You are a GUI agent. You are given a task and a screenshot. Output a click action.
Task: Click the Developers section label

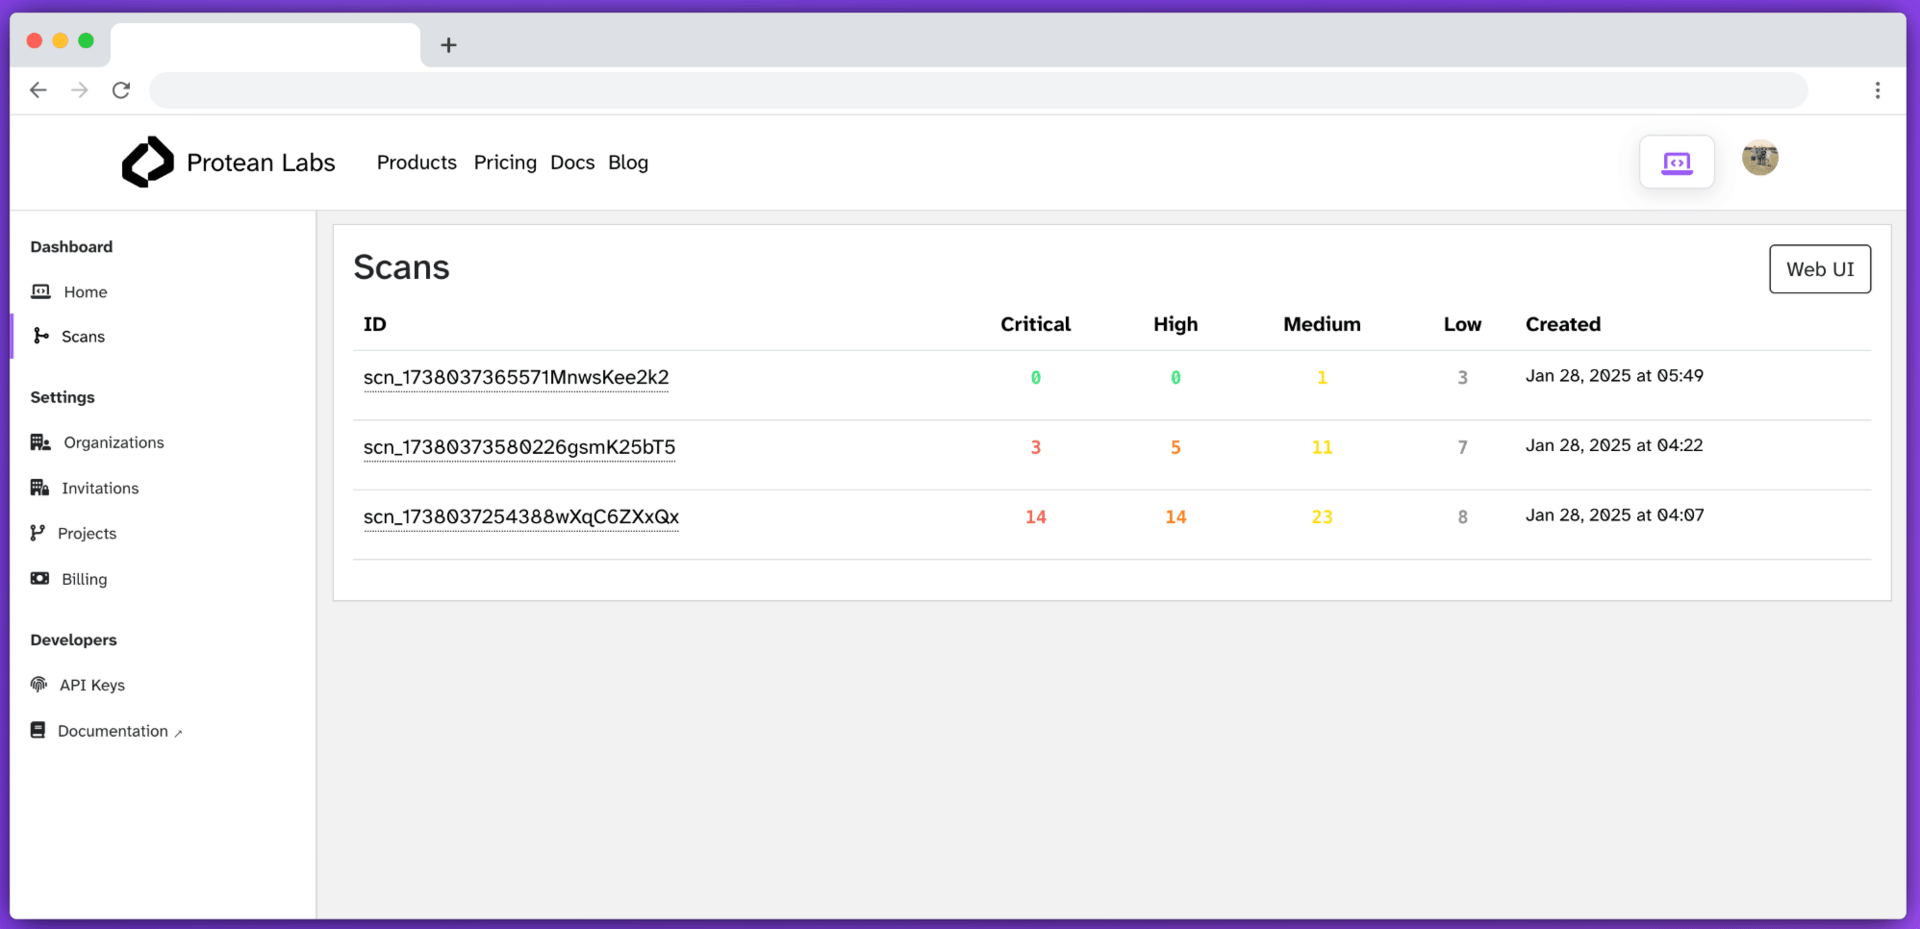73,640
